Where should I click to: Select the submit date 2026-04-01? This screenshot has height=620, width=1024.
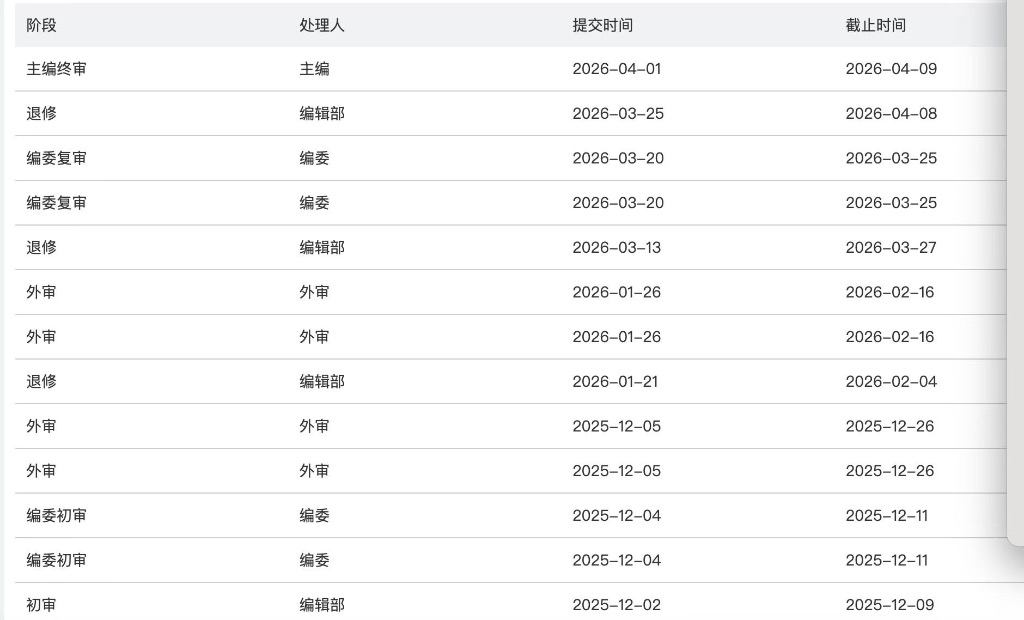click(616, 69)
